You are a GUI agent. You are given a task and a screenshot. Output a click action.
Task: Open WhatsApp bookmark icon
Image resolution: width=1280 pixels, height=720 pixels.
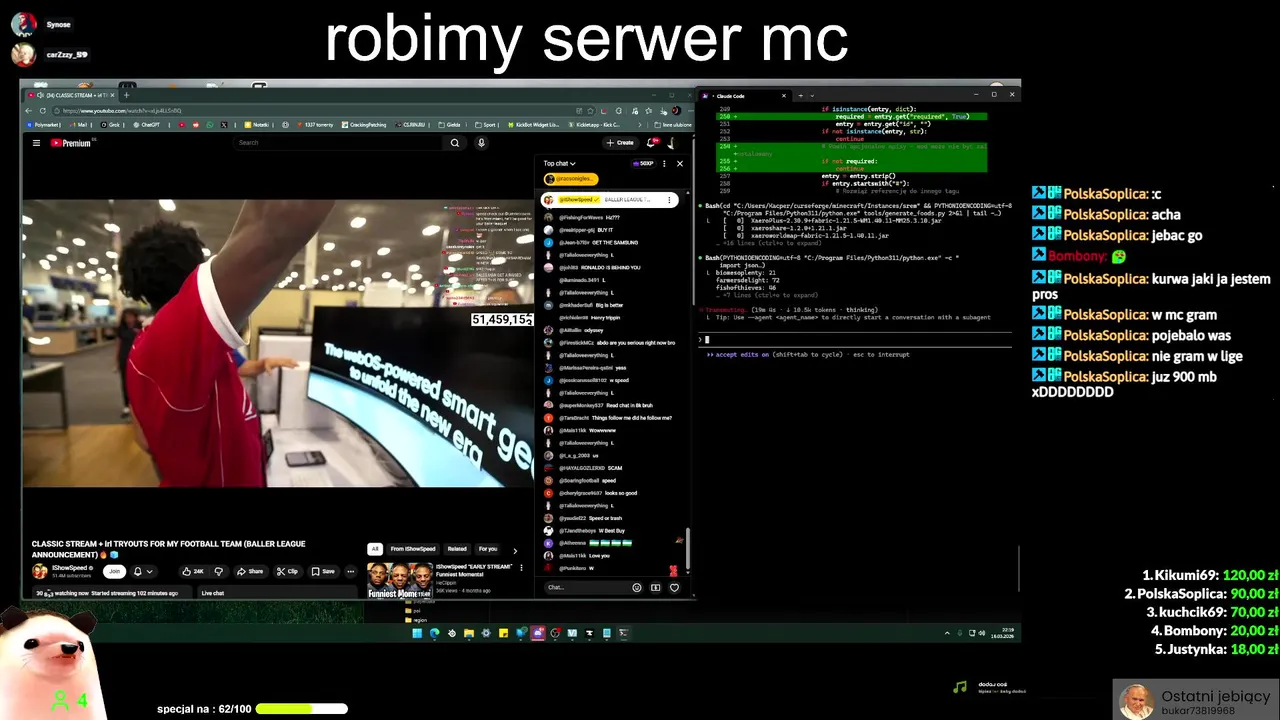coord(210,125)
